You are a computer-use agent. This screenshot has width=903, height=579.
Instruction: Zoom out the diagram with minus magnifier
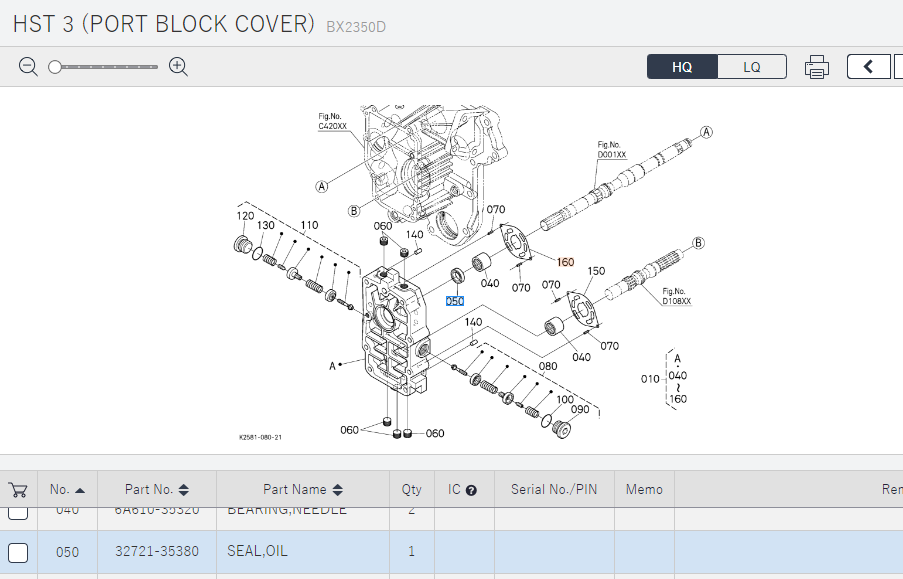pos(28,67)
